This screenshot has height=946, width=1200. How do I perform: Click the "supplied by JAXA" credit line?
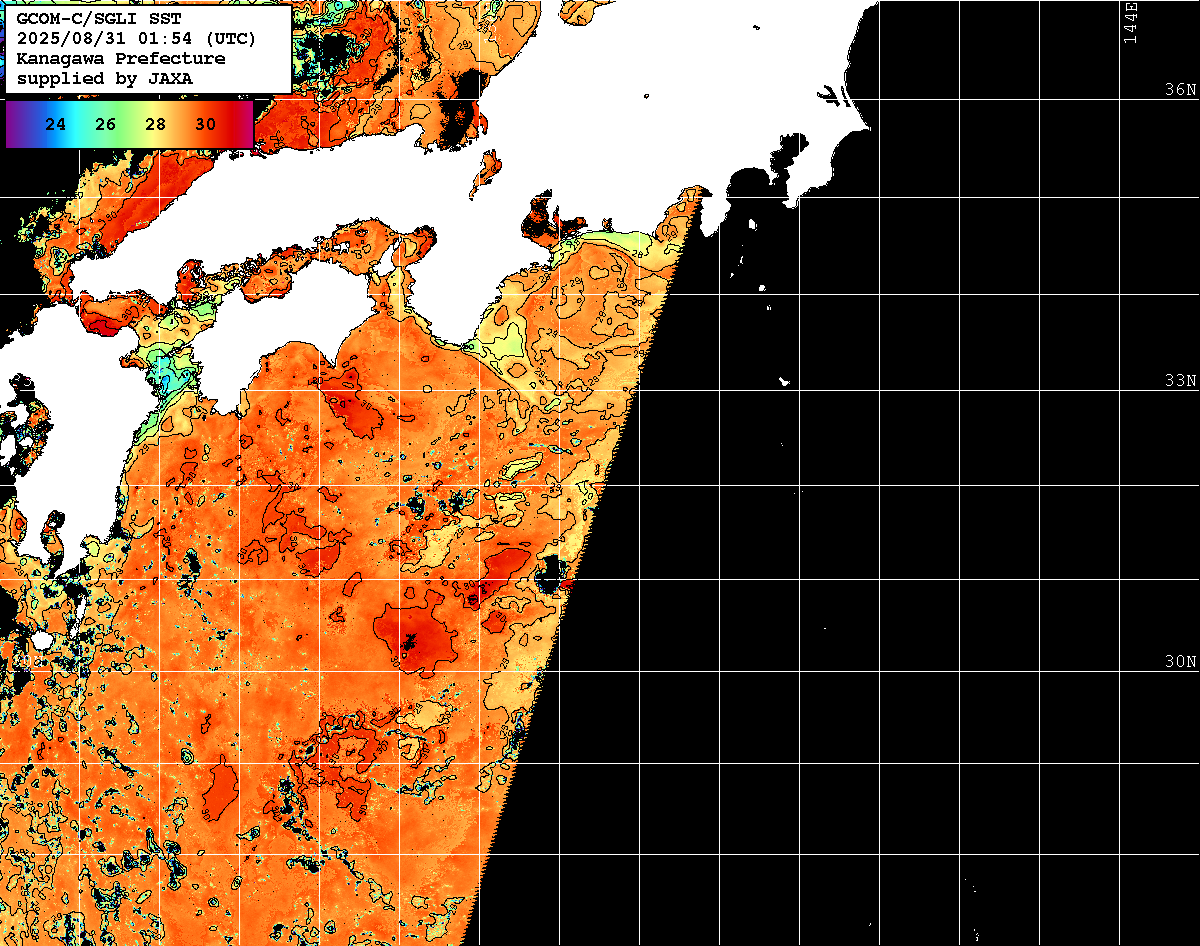coord(105,78)
